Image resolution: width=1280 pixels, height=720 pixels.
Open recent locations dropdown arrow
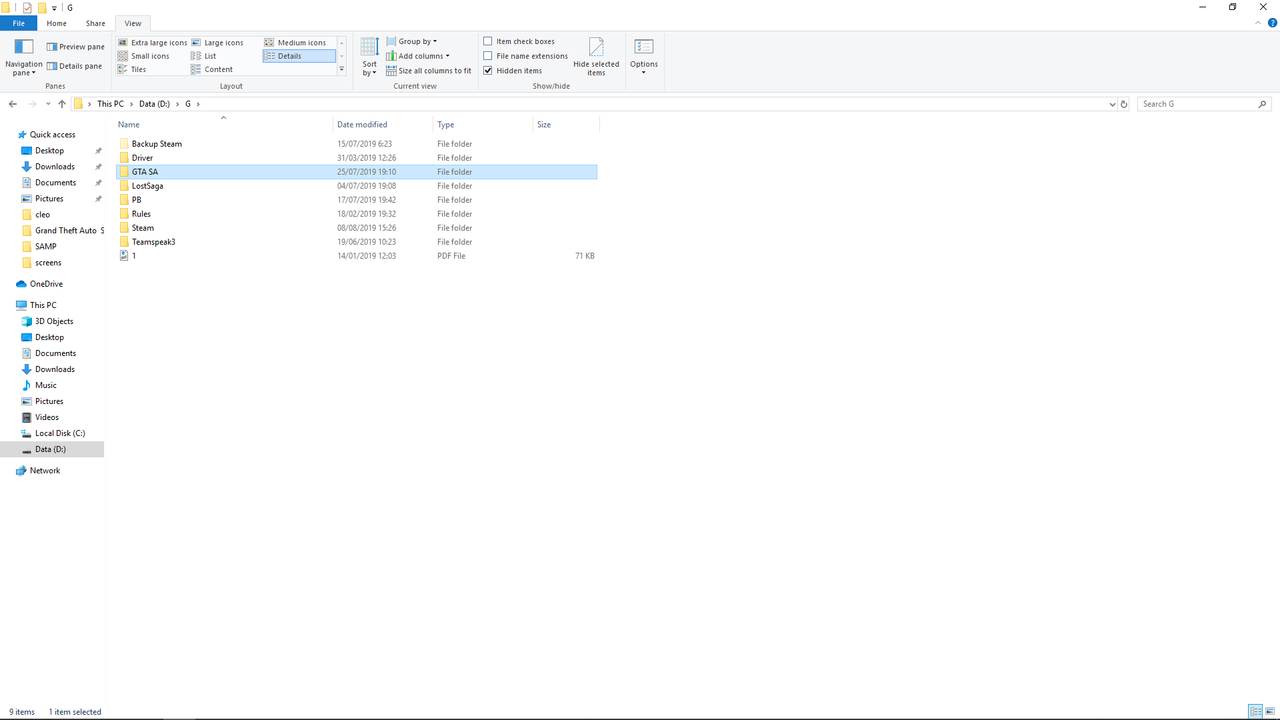pos(48,104)
